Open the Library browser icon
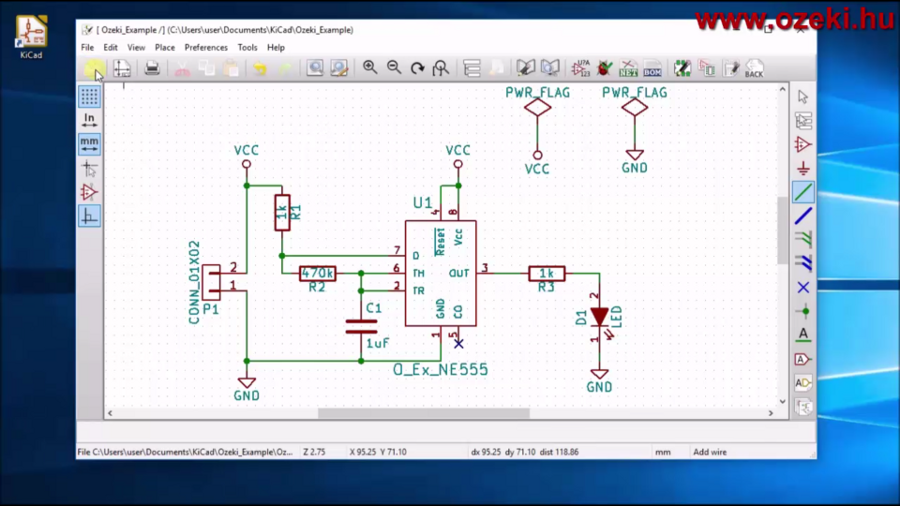Viewport: 900px width, 506px height. (x=550, y=68)
